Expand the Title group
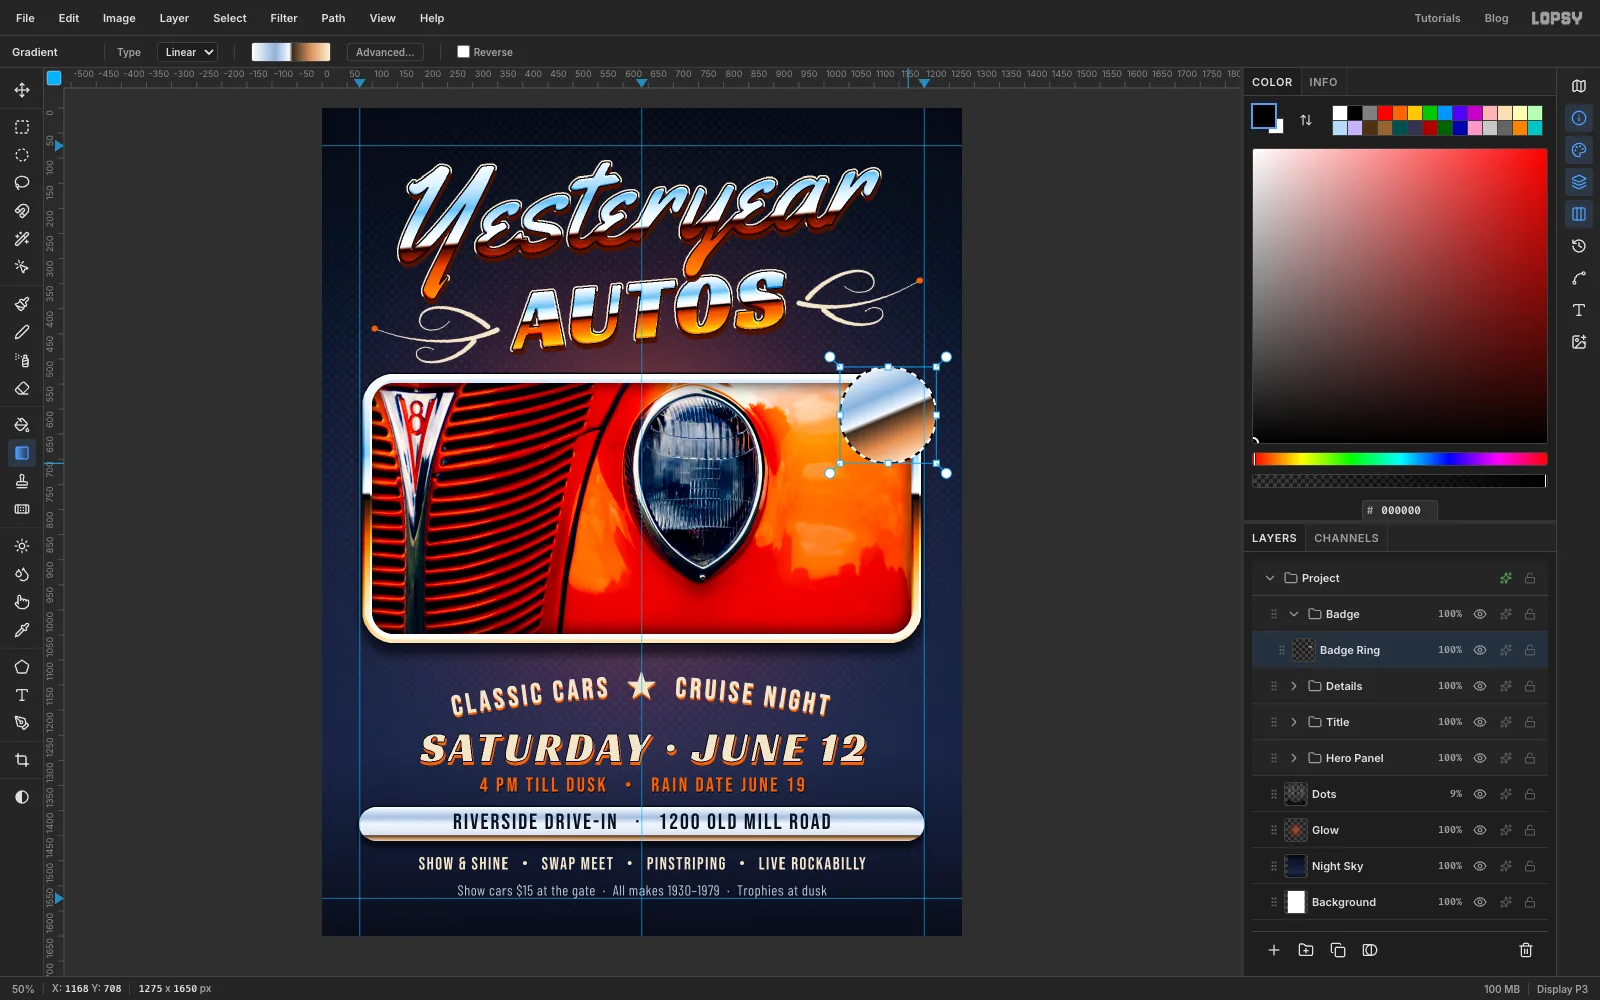1600x1000 pixels. point(1294,722)
